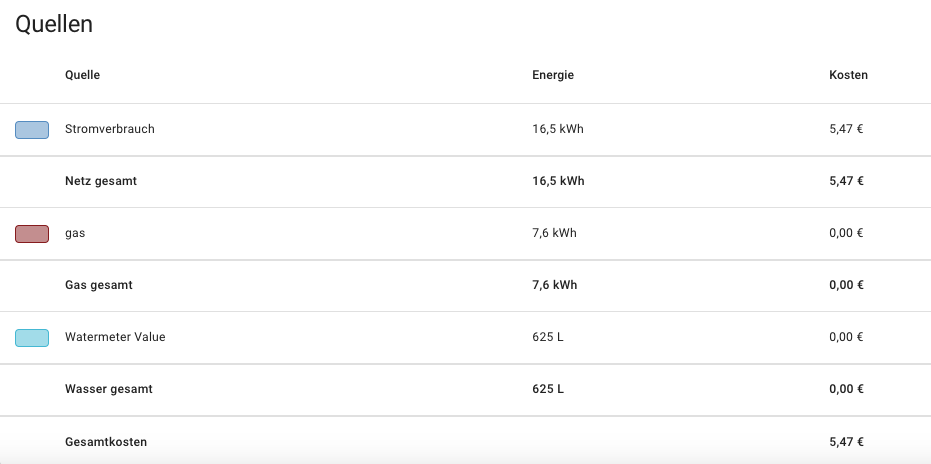This screenshot has width=931, height=464.
Task: Click the Quelle column header
Action: point(83,75)
